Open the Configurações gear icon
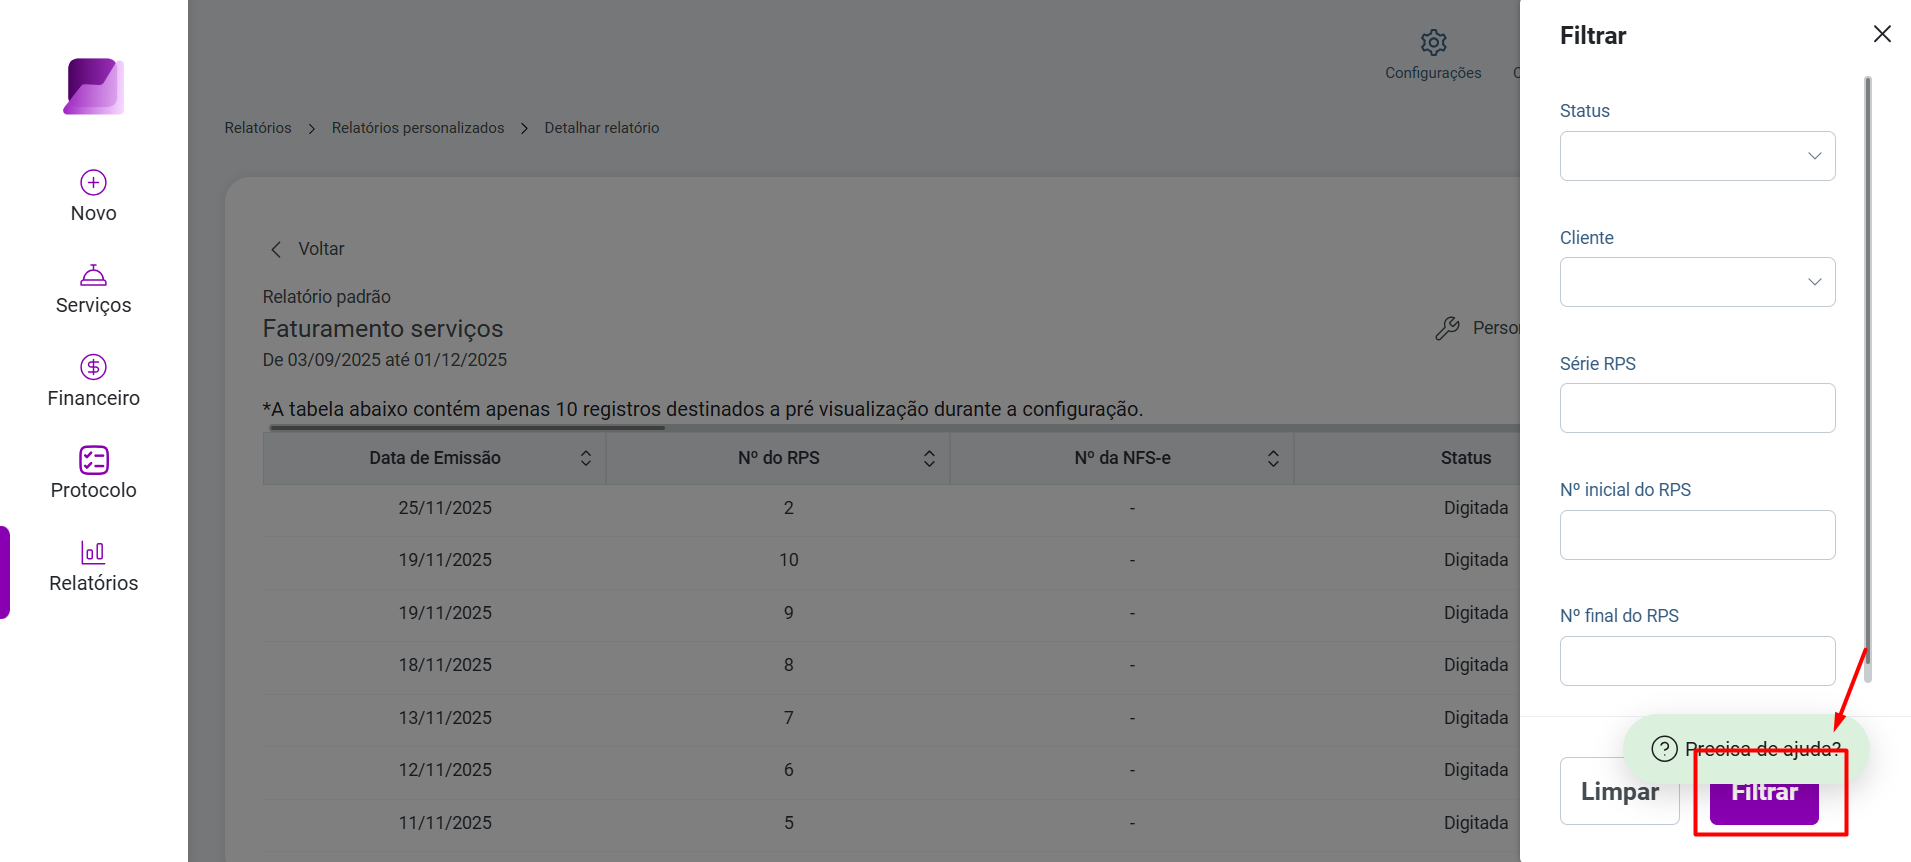This screenshot has width=1911, height=862. (x=1434, y=42)
